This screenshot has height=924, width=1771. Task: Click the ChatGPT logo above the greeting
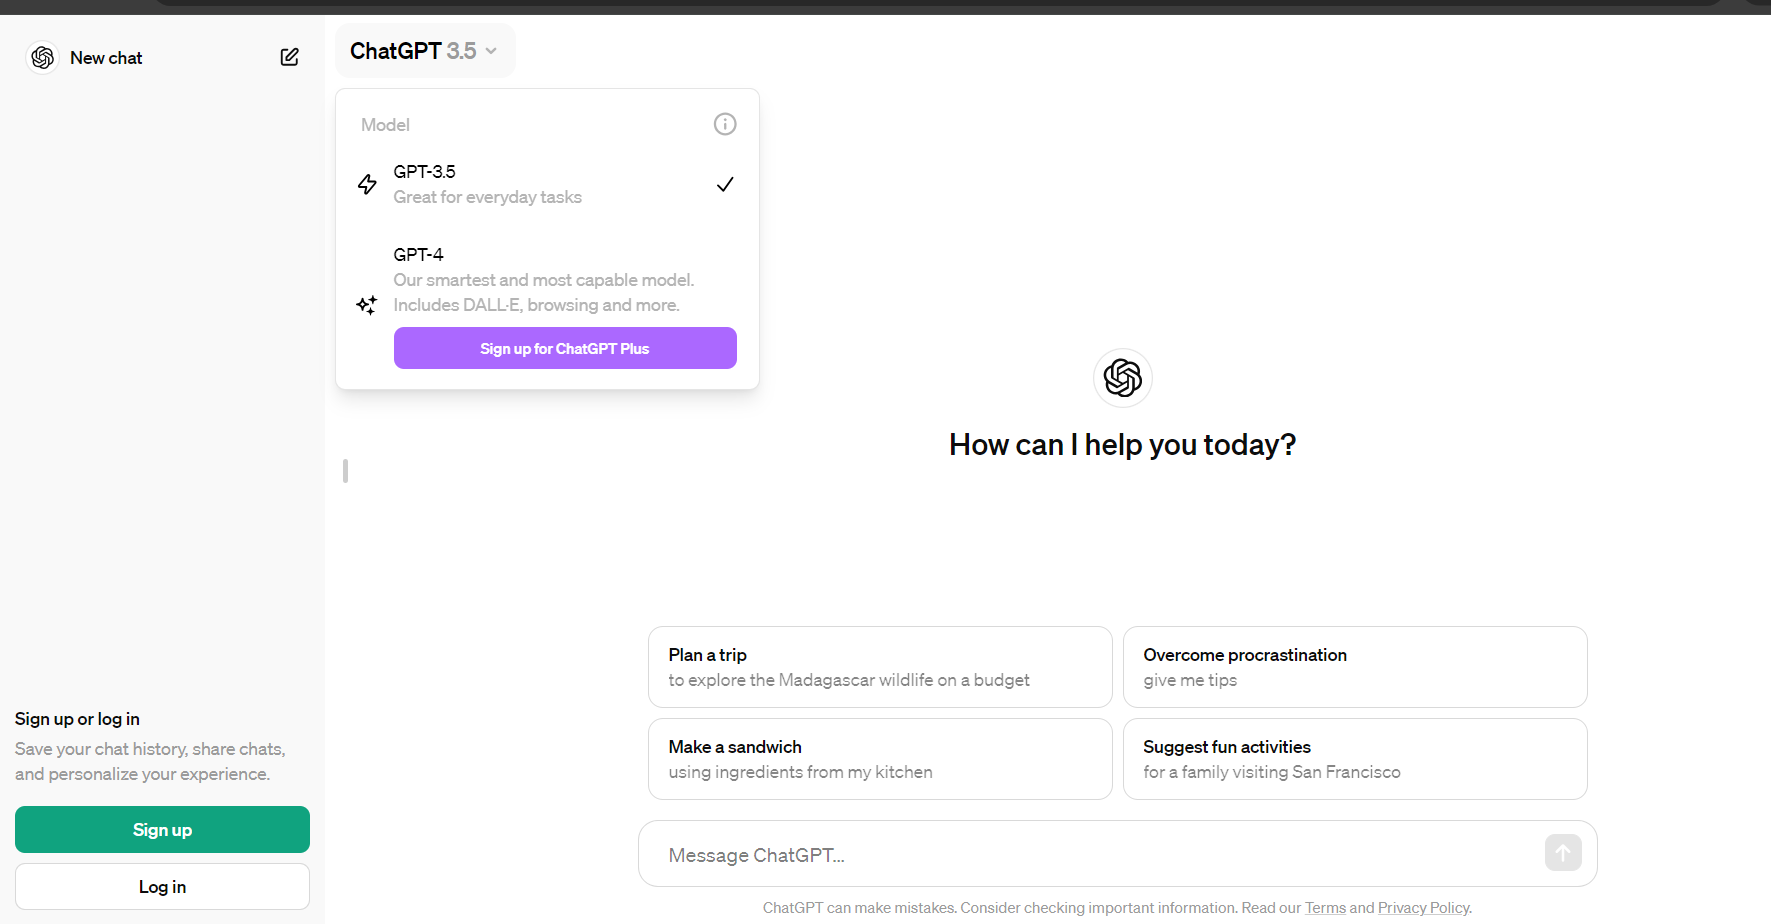[x=1122, y=378]
